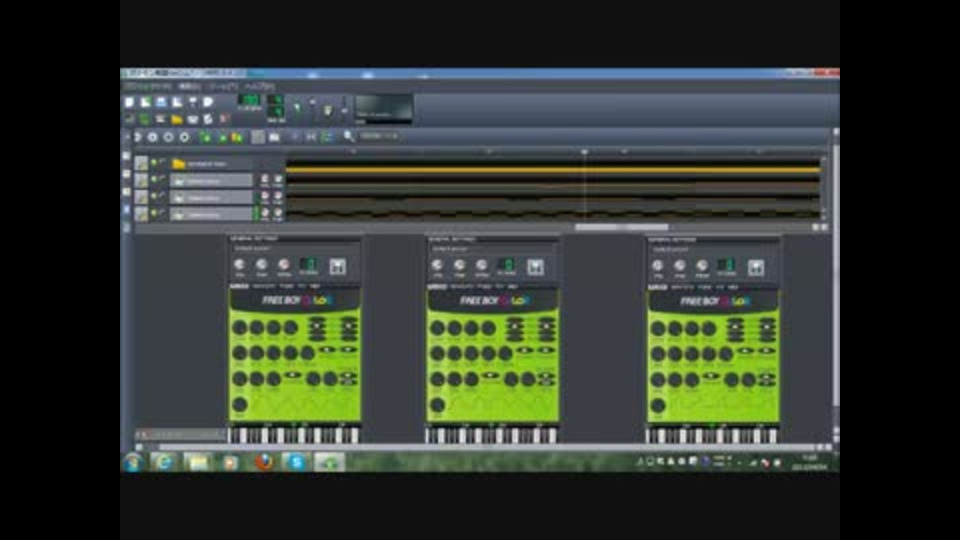This screenshot has height=540, width=960.
Task: Show the Piano Roll window
Action: pyautogui.click(x=162, y=118)
